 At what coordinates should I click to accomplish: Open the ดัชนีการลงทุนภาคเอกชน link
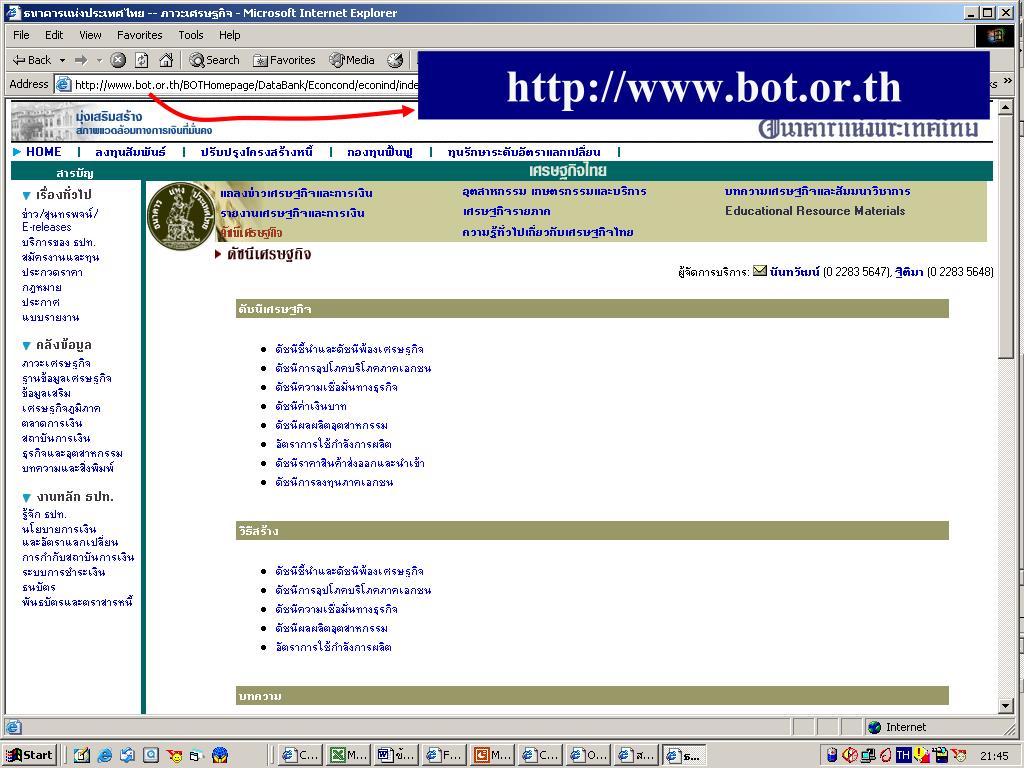click(x=334, y=483)
